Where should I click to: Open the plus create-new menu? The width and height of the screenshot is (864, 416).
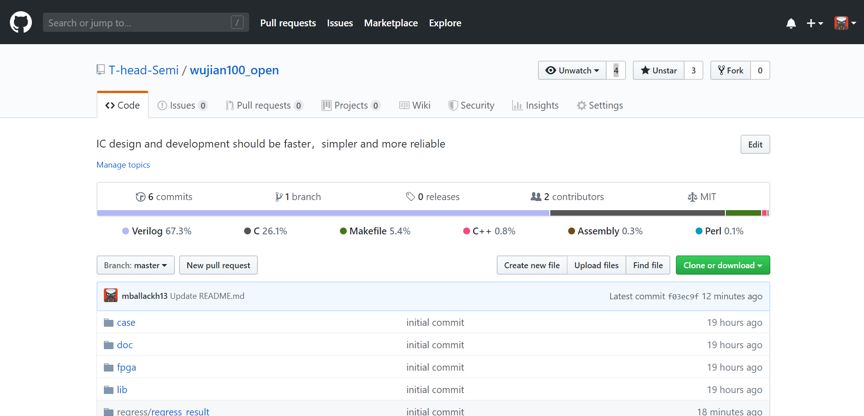[x=814, y=23]
